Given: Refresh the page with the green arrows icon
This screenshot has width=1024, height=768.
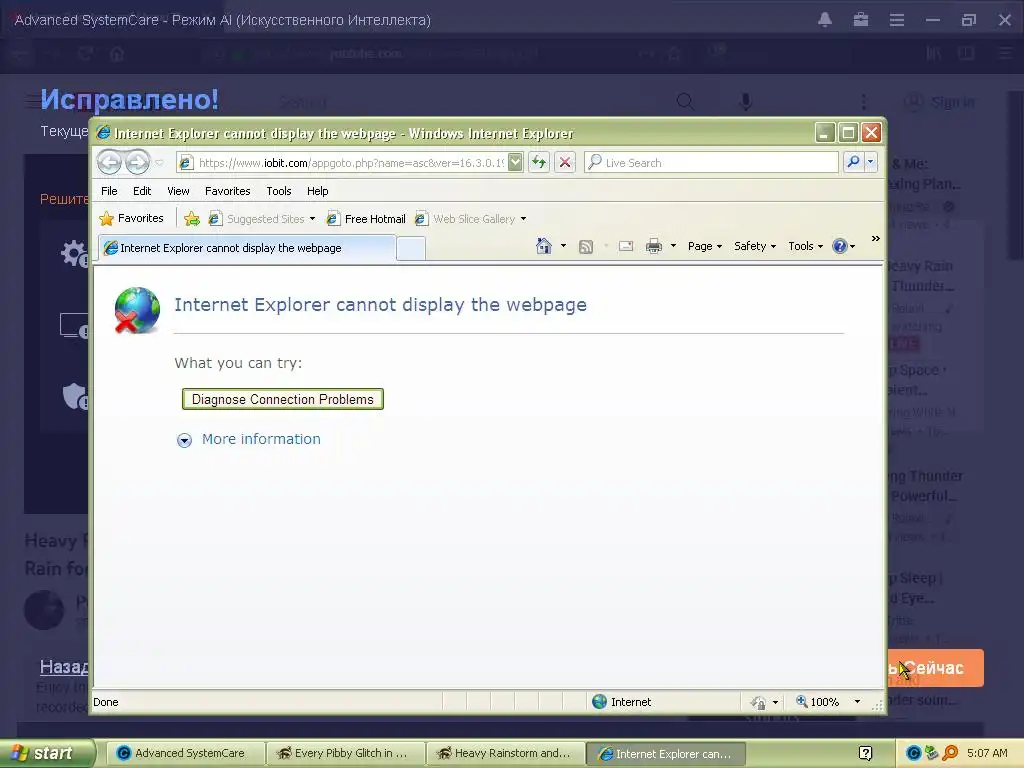Looking at the screenshot, I should [x=539, y=162].
